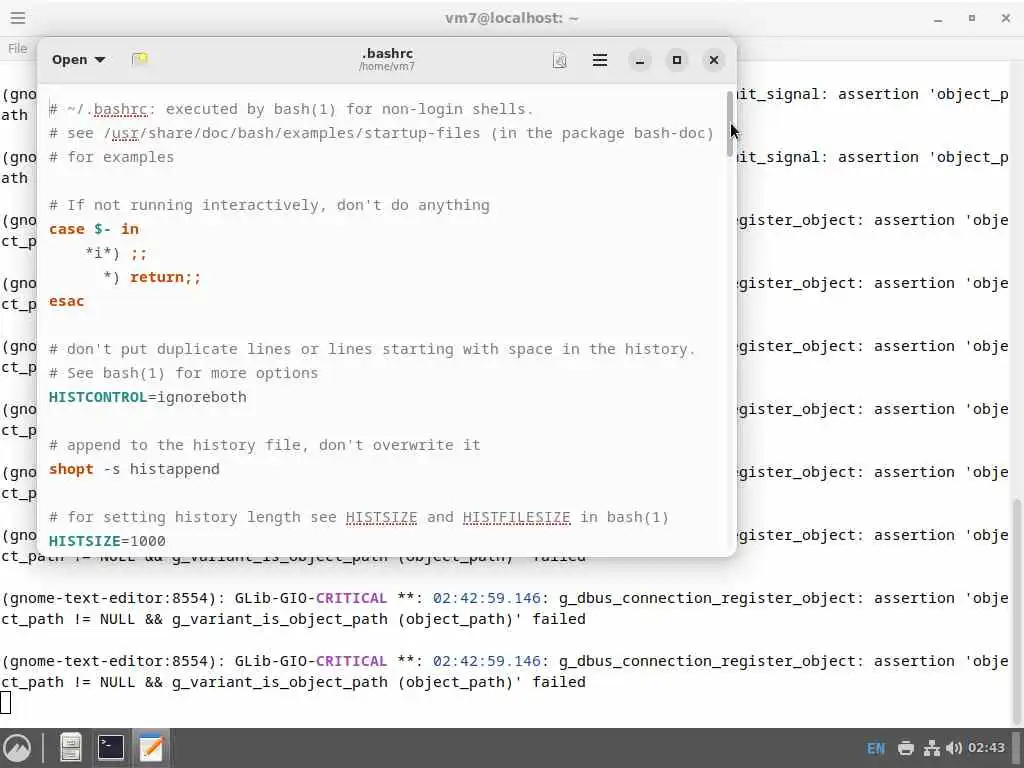Click the '/usr/share/doc/bash/examples' comment line
Viewport: 1024px width, 768px height.
click(x=381, y=133)
